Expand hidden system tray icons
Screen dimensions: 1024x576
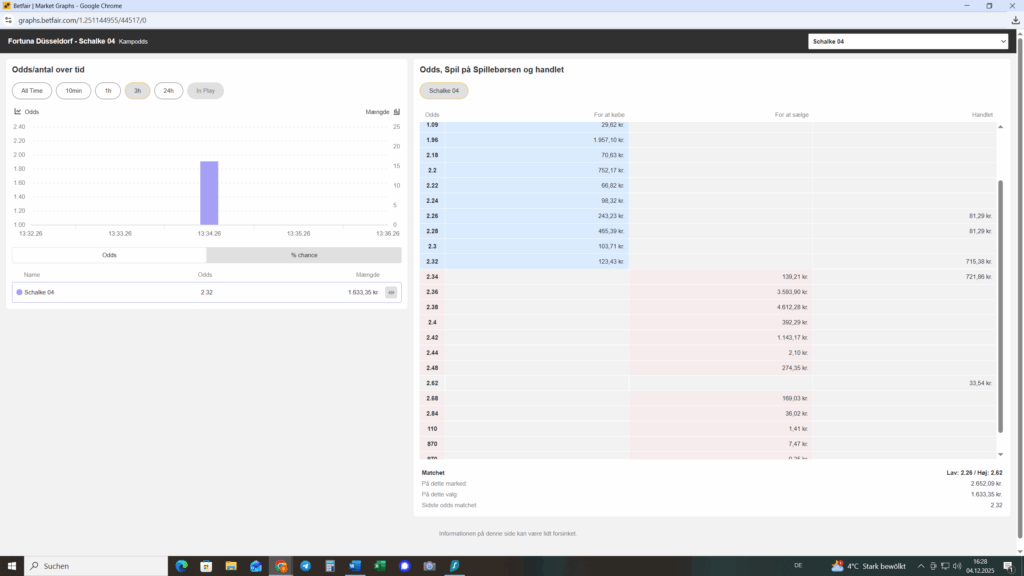click(x=920, y=566)
